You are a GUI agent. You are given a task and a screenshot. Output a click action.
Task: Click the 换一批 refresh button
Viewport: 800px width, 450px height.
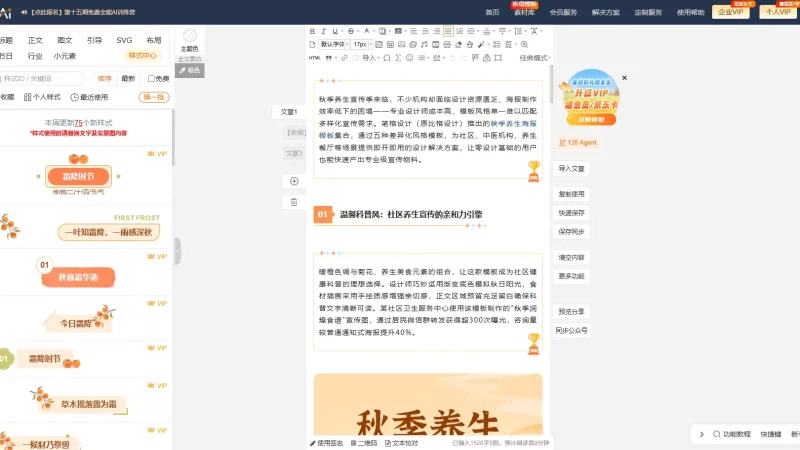pos(154,97)
